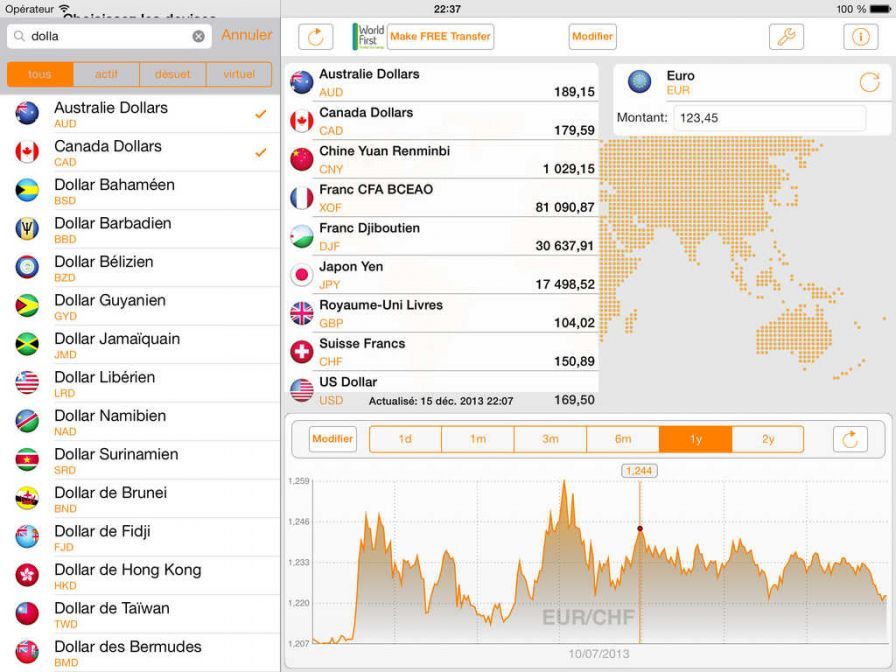This screenshot has height=672, width=896.
Task: Click the Euro flag icon
Action: click(640, 82)
